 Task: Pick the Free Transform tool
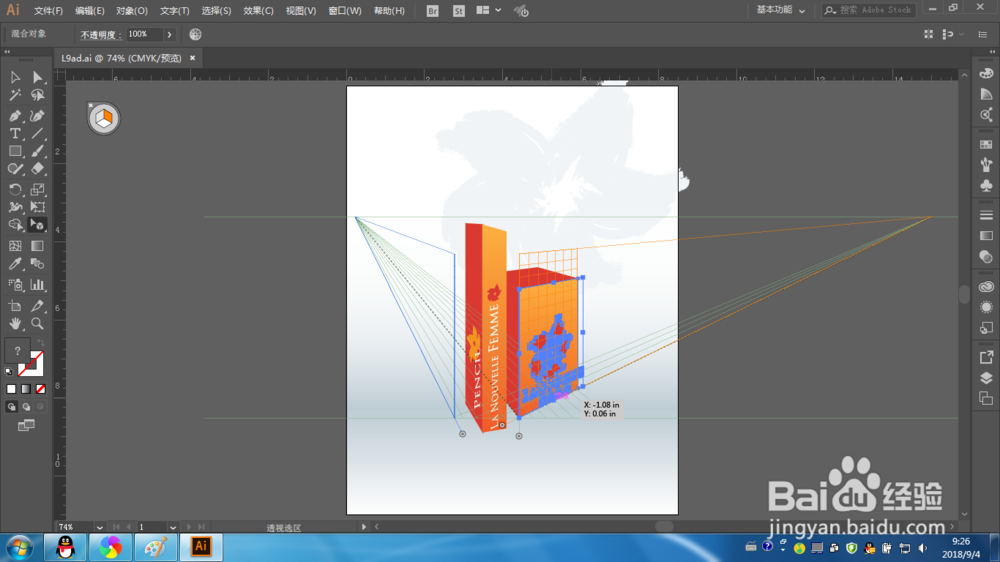pos(38,207)
